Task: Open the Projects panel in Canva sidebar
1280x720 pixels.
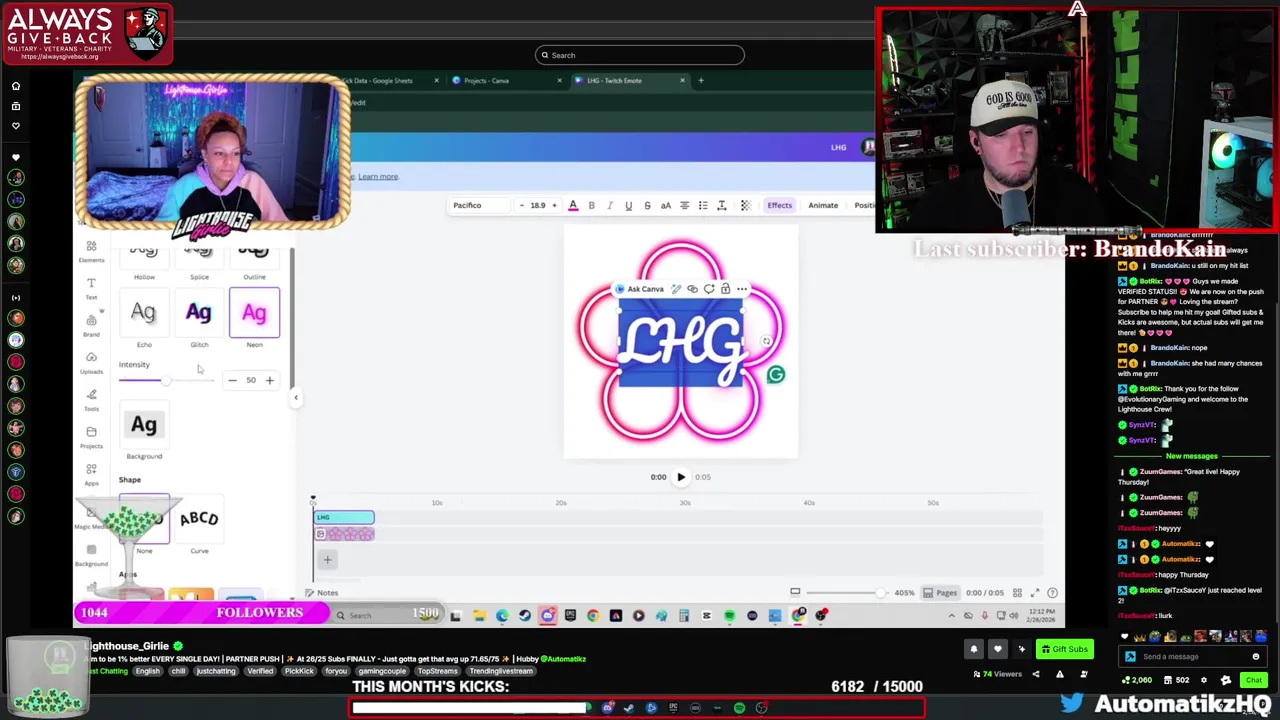Action: (x=91, y=437)
